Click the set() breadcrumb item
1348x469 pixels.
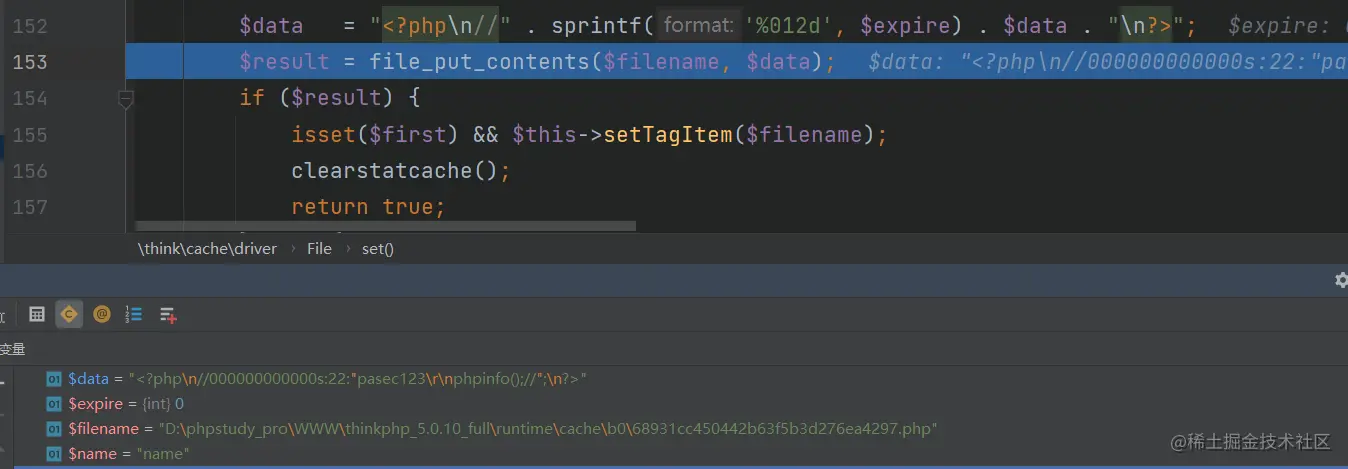click(378, 248)
